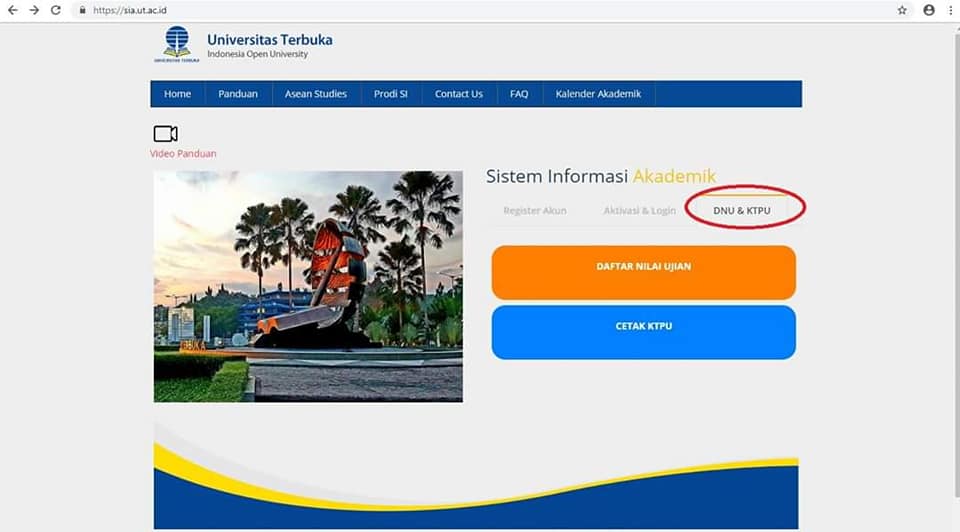This screenshot has height=532, width=960.
Task: Click the Universitas Terbuka logo
Action: [177, 44]
